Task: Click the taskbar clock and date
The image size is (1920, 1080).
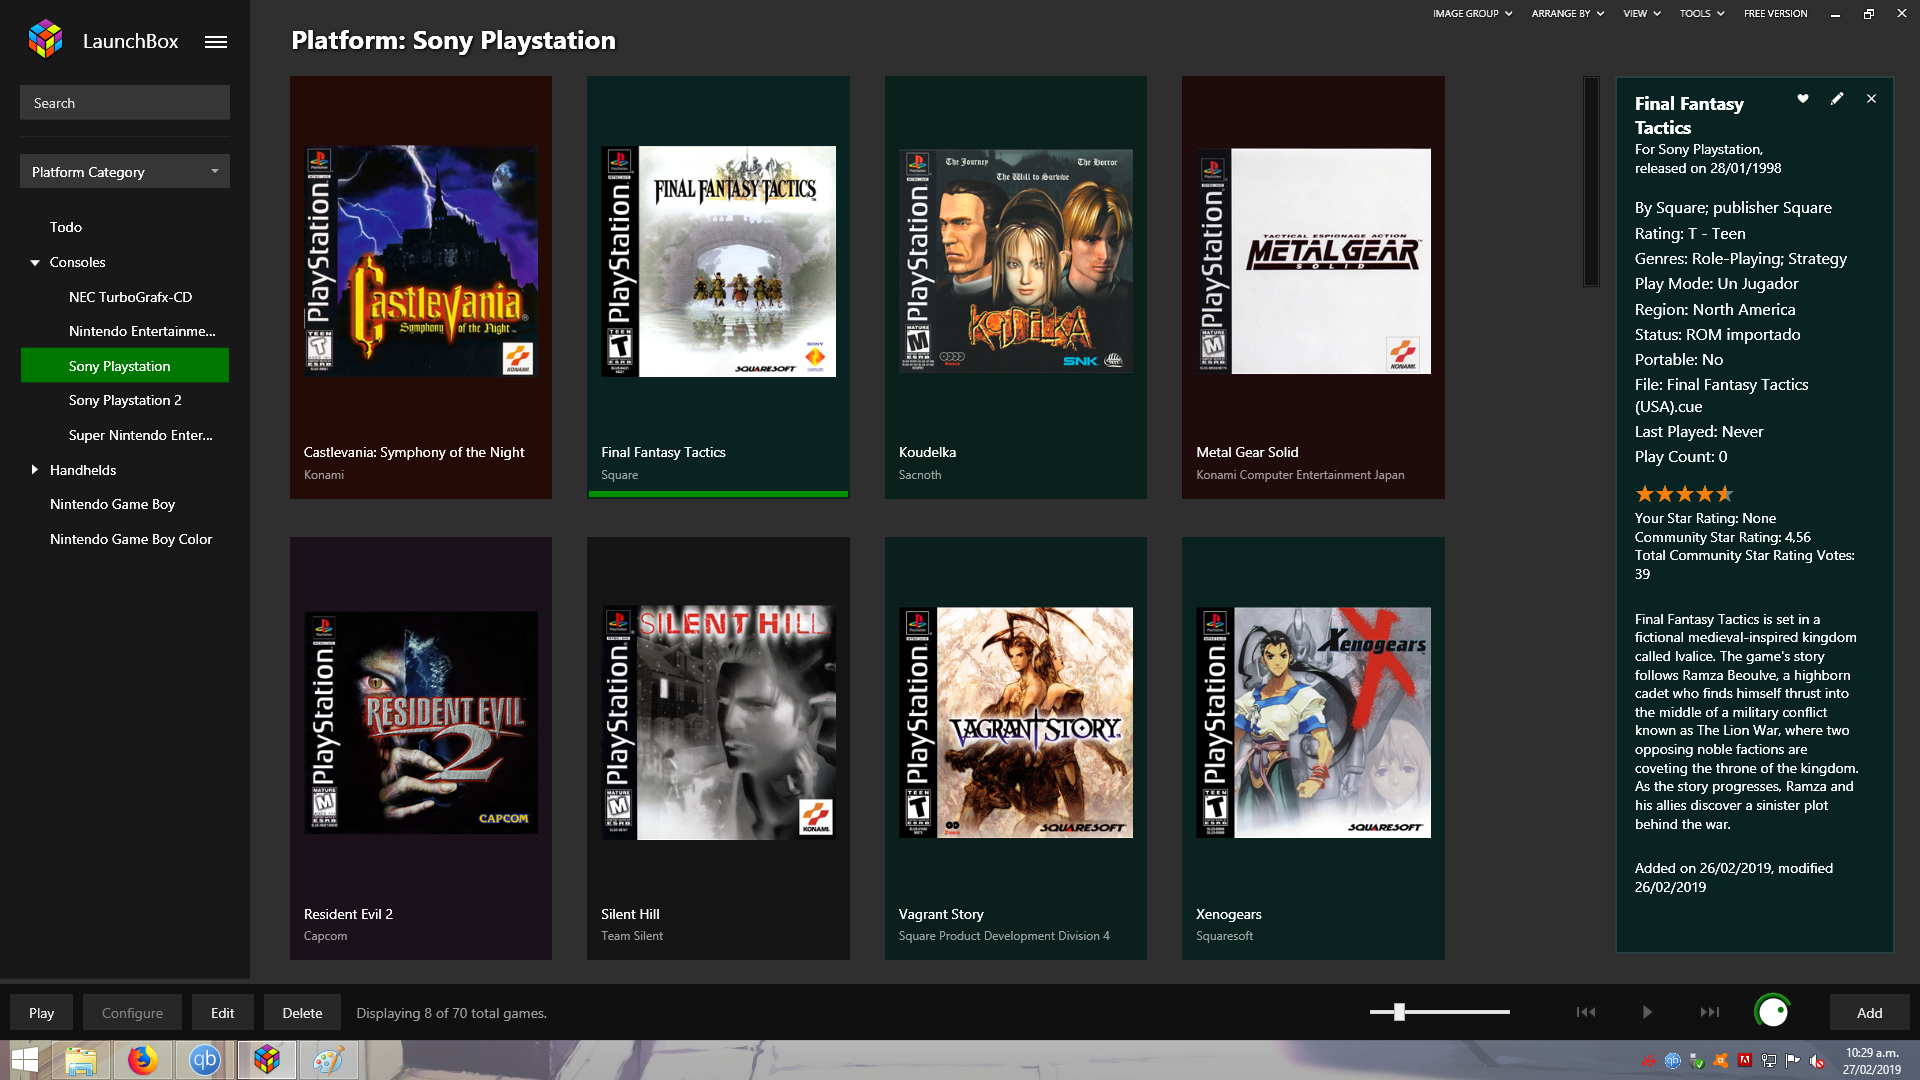Action: click(x=1872, y=1061)
